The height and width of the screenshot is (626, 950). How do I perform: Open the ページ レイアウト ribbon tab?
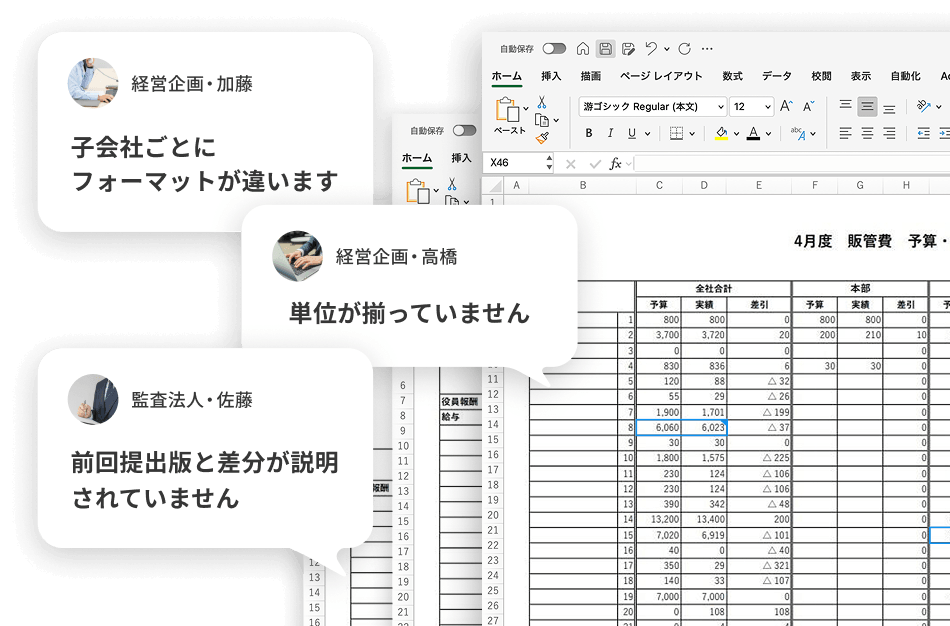[659, 75]
